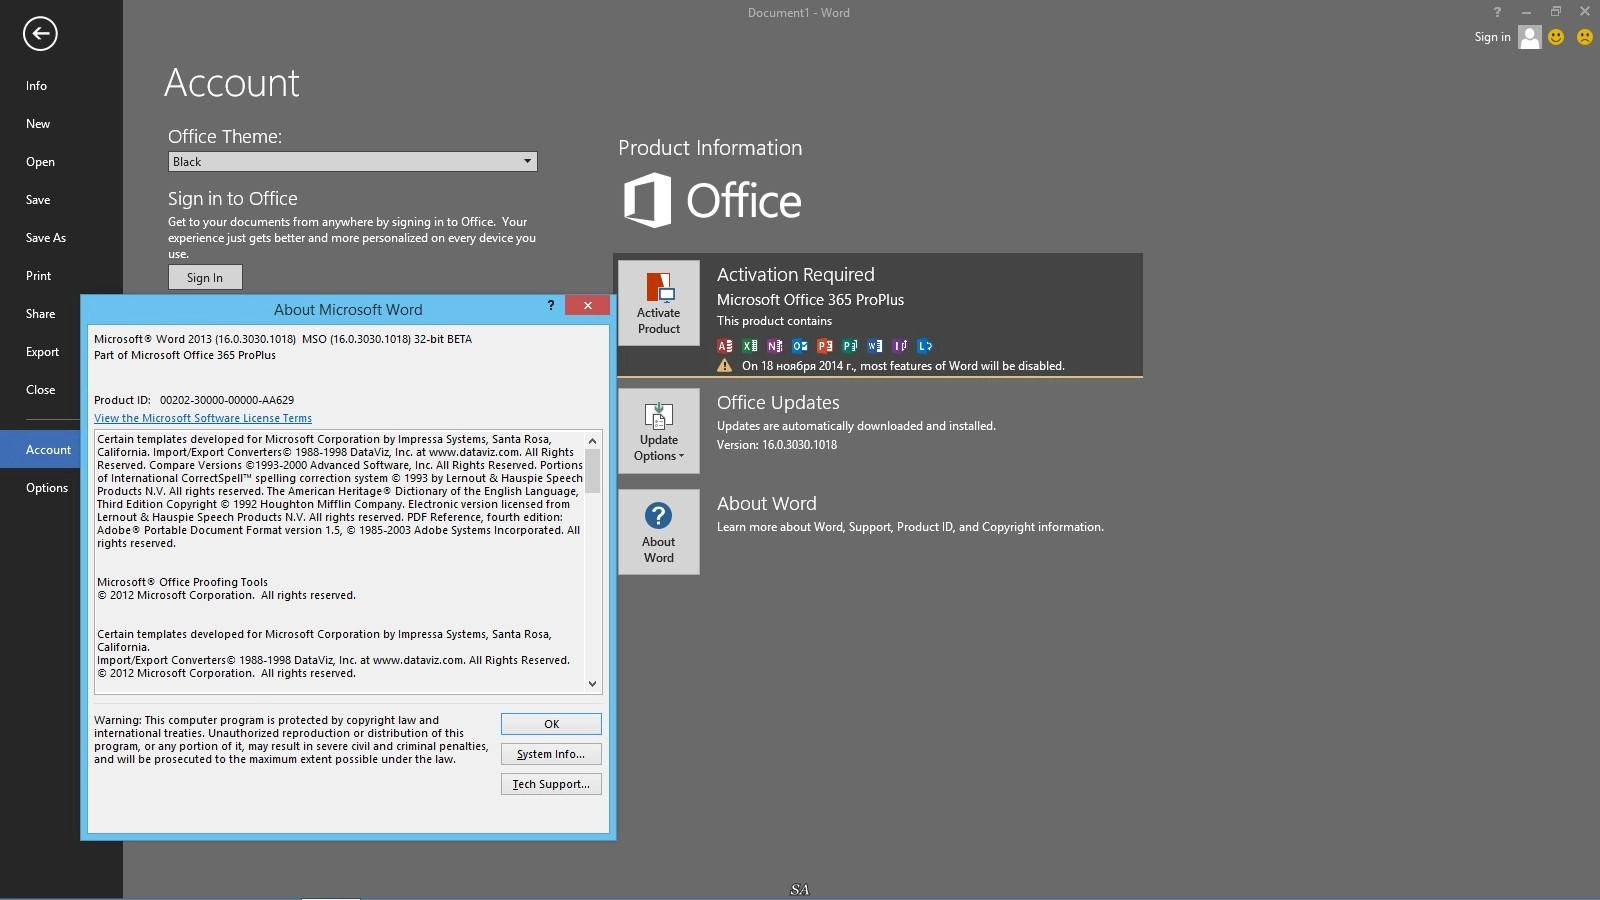Image resolution: width=1600 pixels, height=900 pixels.
Task: Click the user avatar next to Sign in
Action: (1530, 37)
